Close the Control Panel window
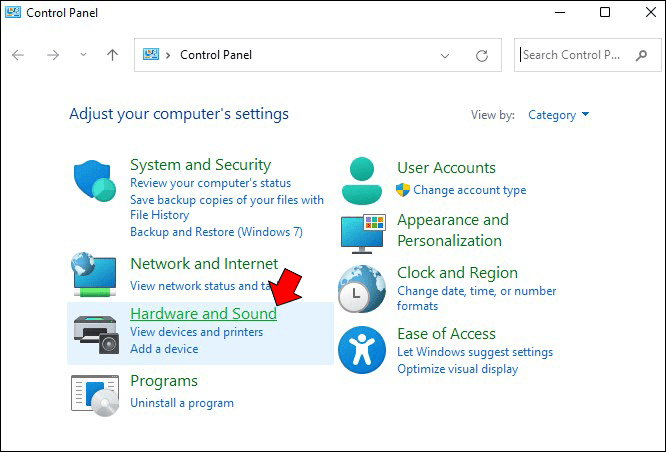The image size is (666, 452). (x=651, y=12)
